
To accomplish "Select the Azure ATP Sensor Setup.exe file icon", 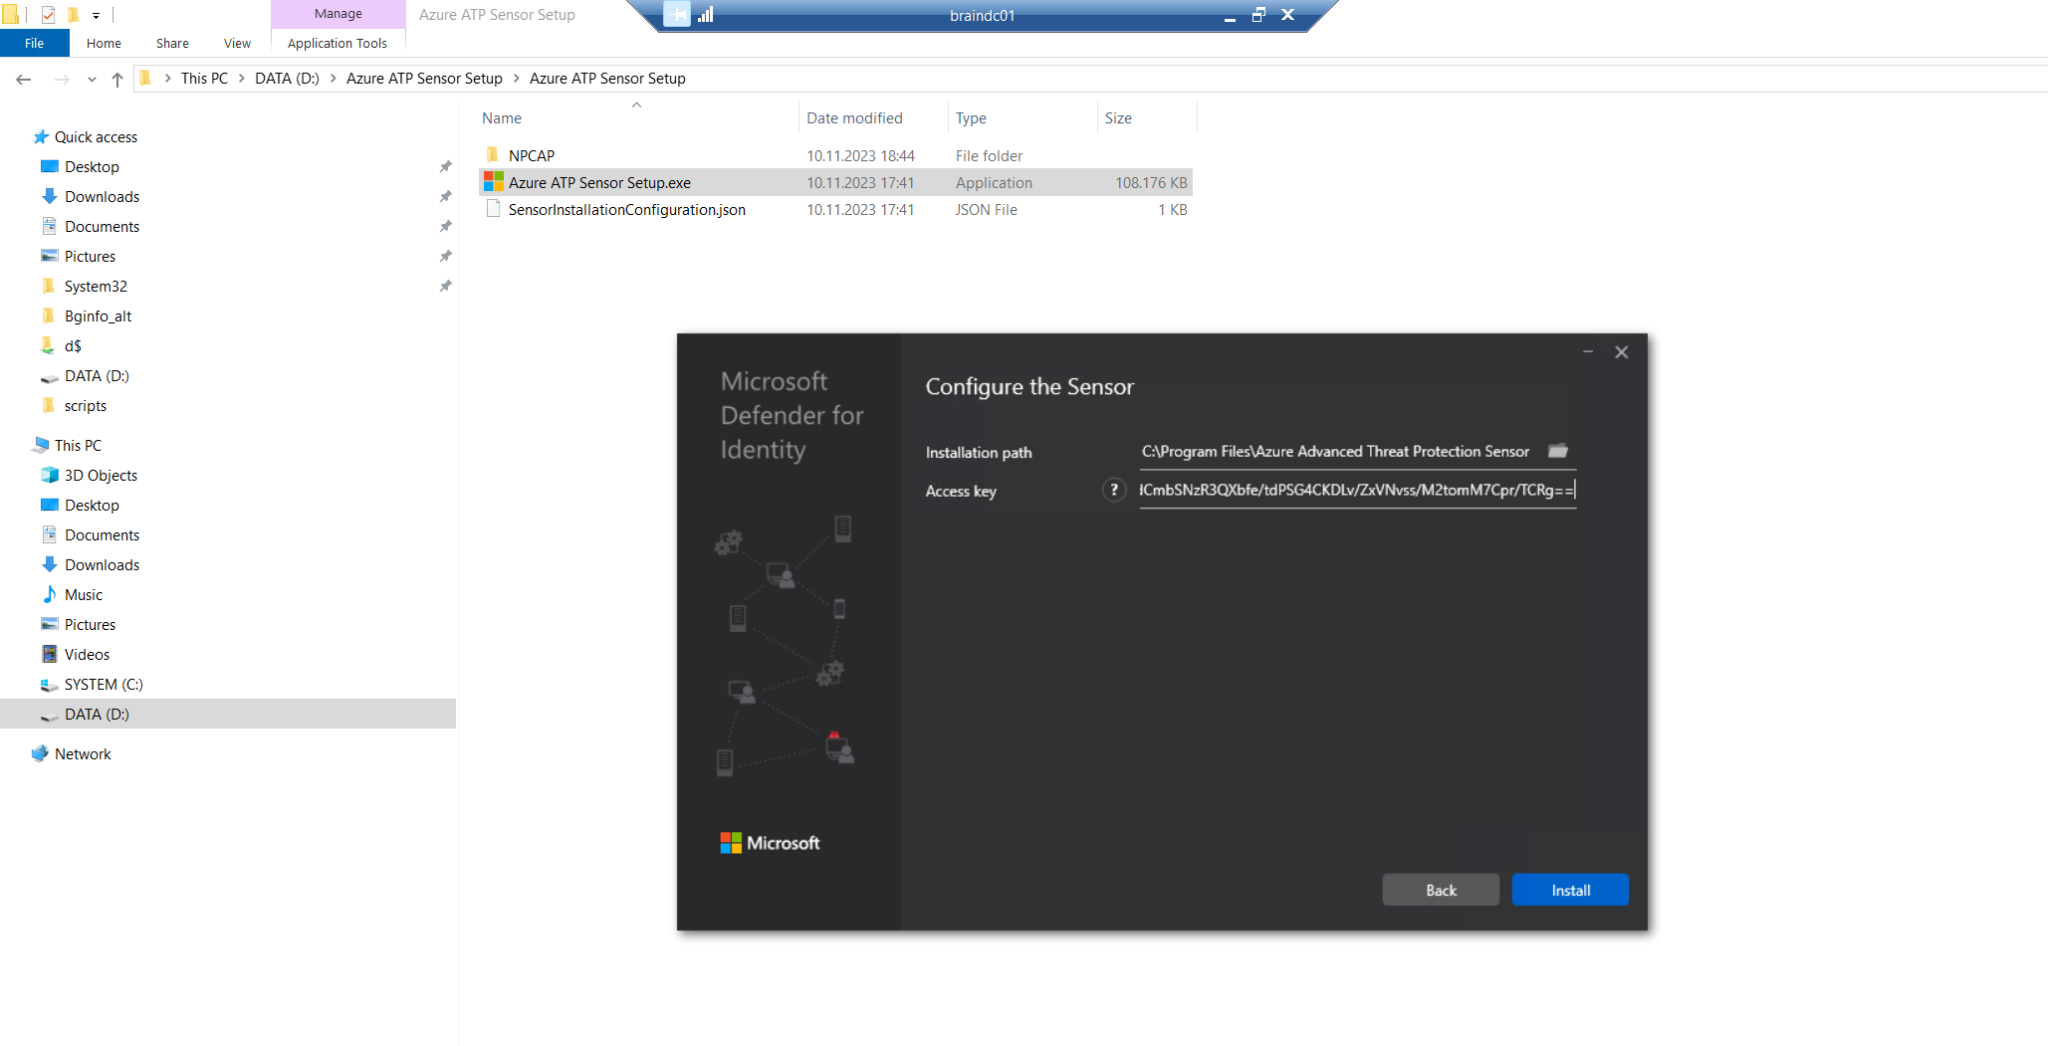I will click(492, 182).
